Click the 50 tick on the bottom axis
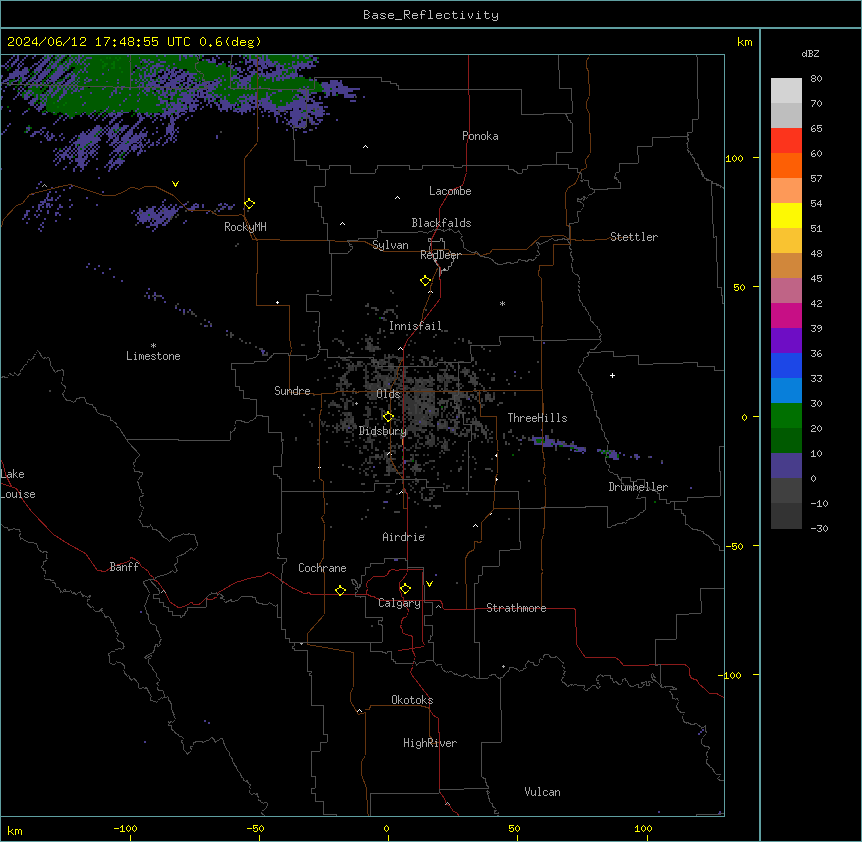This screenshot has height=842, width=862. point(514,828)
